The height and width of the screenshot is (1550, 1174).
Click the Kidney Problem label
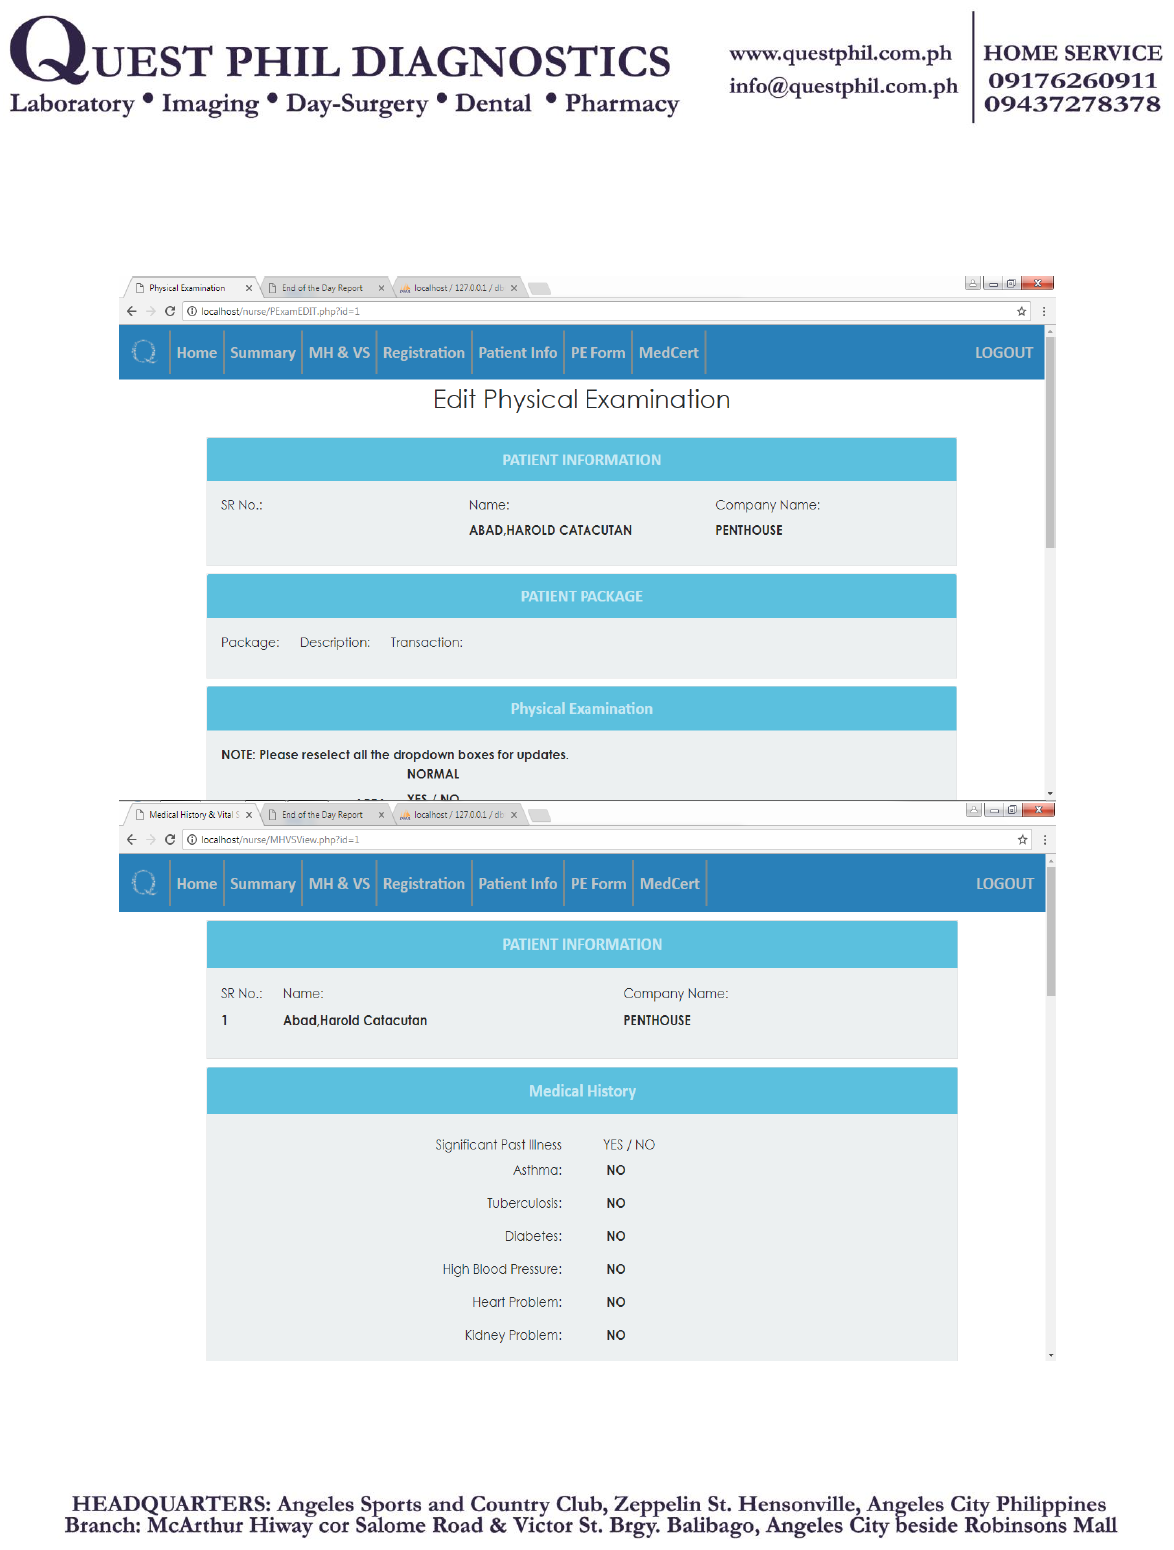pos(513,1335)
